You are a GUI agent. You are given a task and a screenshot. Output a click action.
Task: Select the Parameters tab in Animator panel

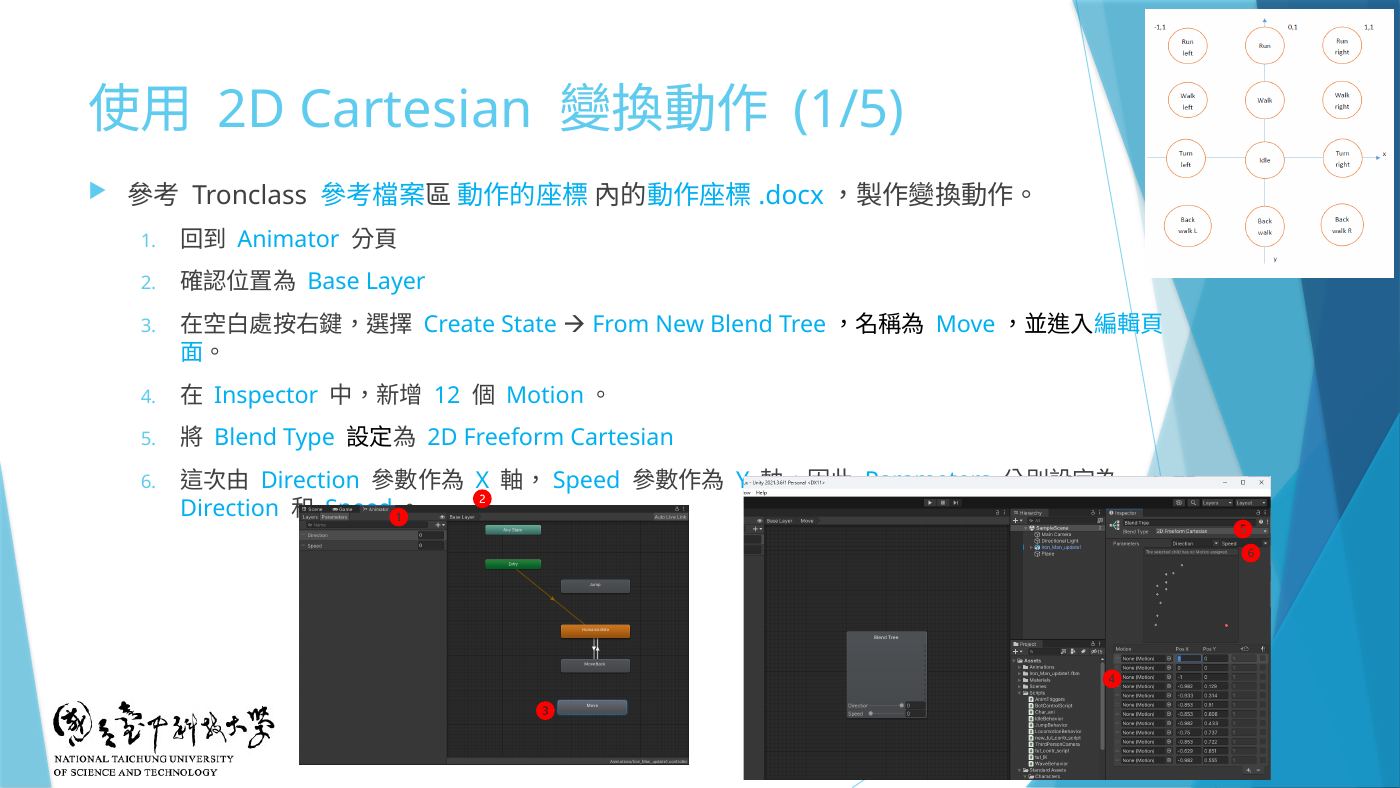pos(335,517)
